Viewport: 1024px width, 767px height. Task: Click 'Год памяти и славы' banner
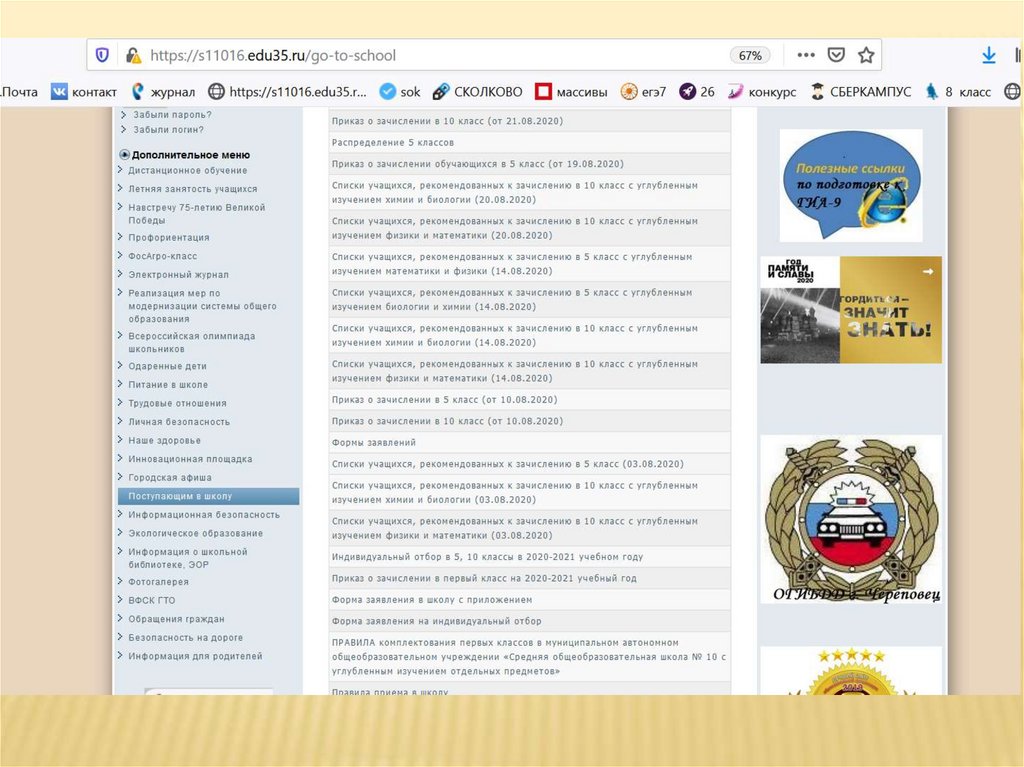click(851, 310)
